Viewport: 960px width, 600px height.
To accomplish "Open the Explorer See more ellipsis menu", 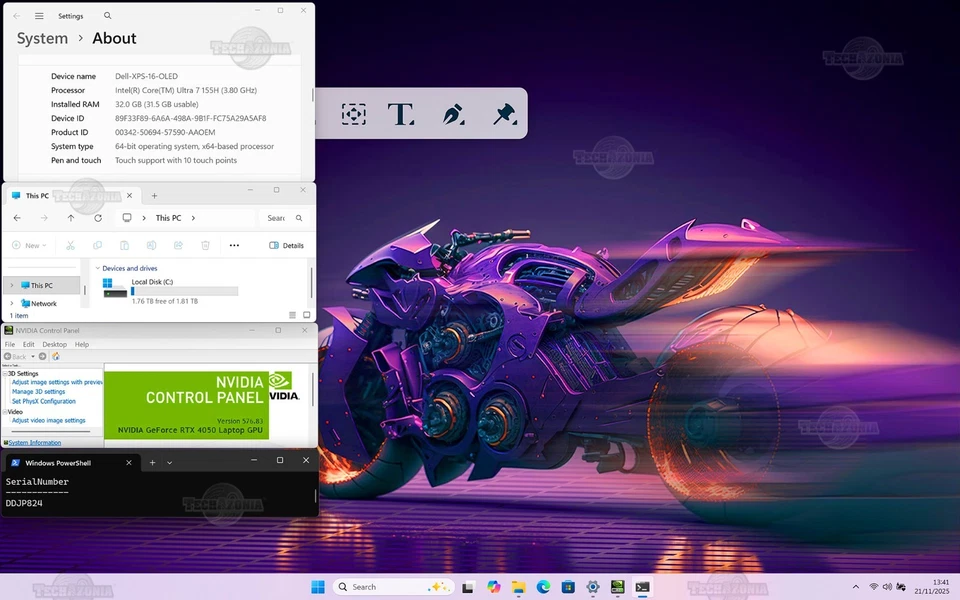I will (x=234, y=245).
